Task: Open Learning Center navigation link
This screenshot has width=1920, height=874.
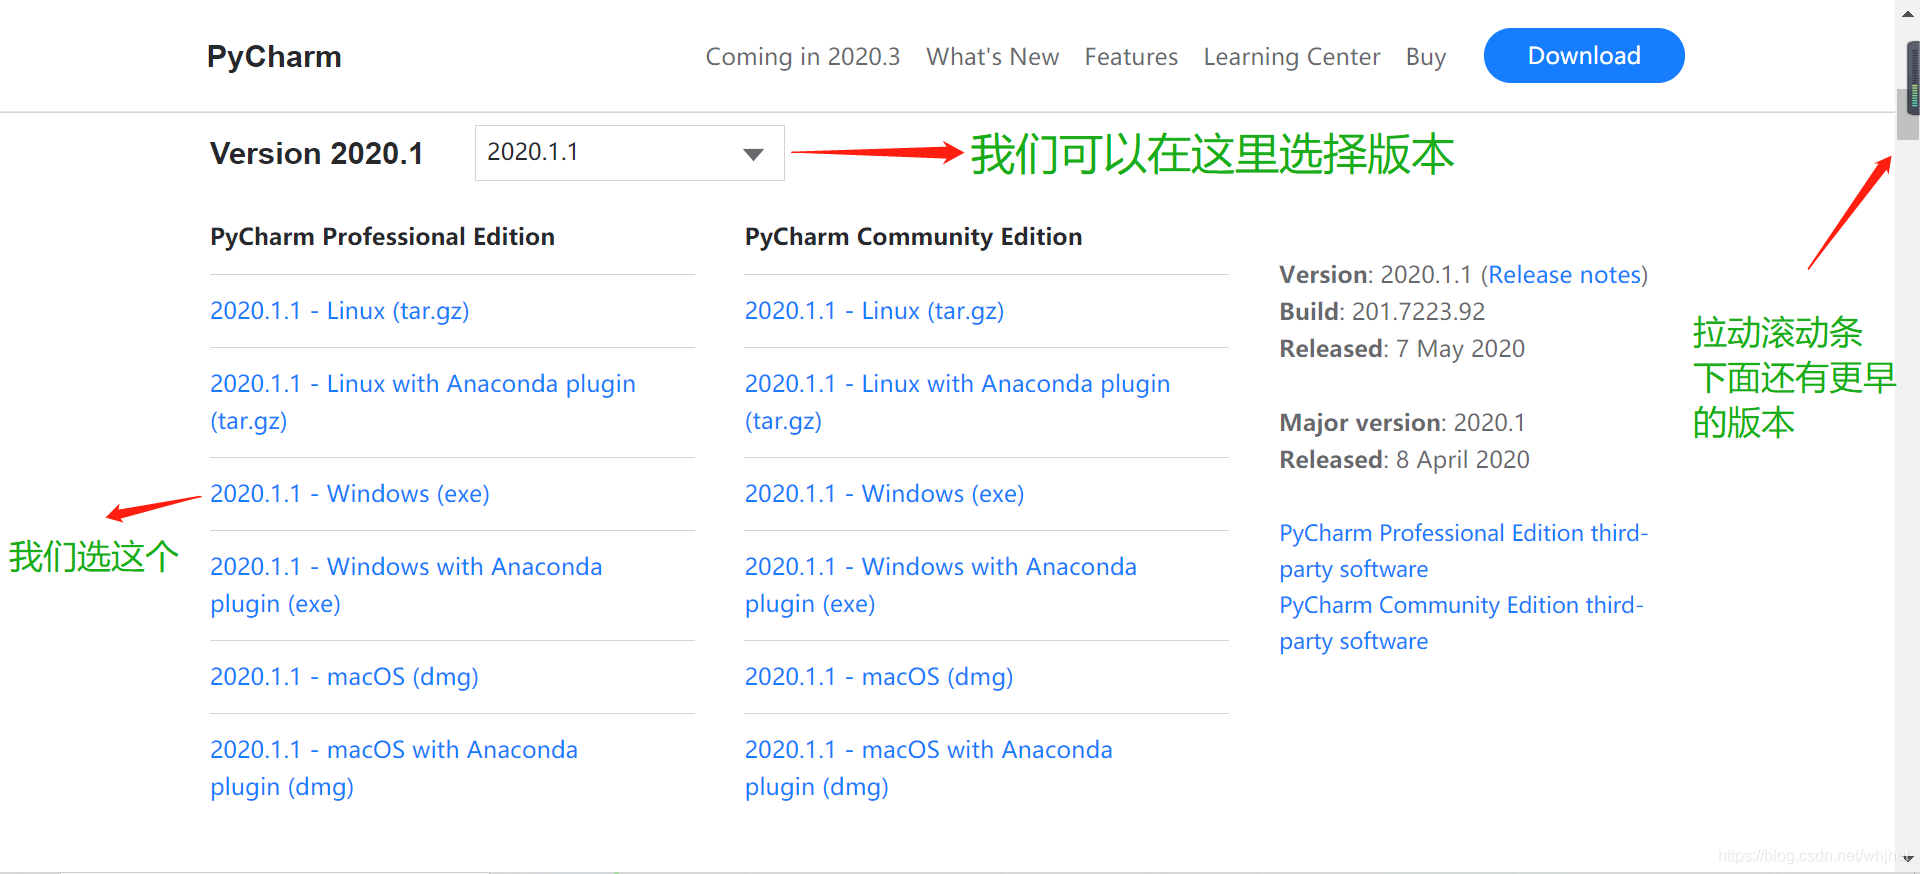Action: 1291,57
